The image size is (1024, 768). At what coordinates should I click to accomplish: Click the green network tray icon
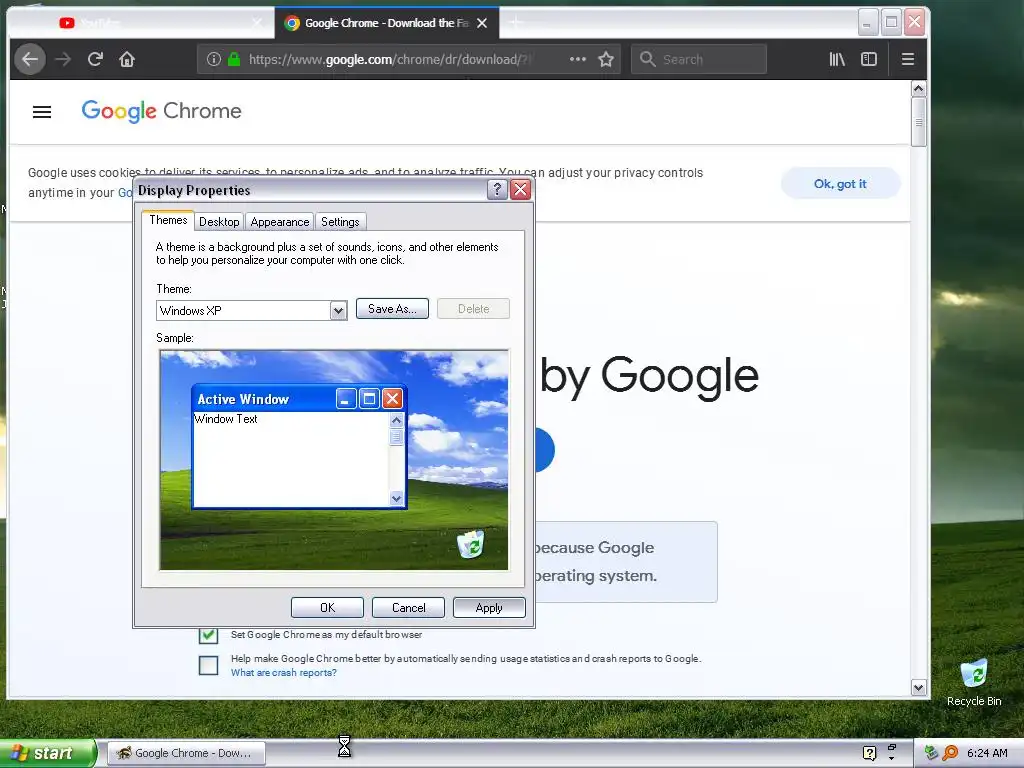[931, 753]
